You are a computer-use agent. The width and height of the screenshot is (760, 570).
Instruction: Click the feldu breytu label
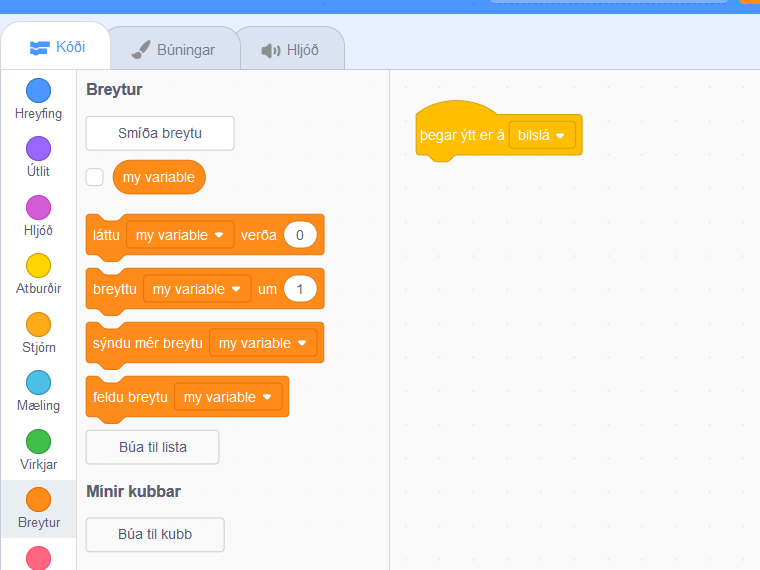click(x=130, y=397)
